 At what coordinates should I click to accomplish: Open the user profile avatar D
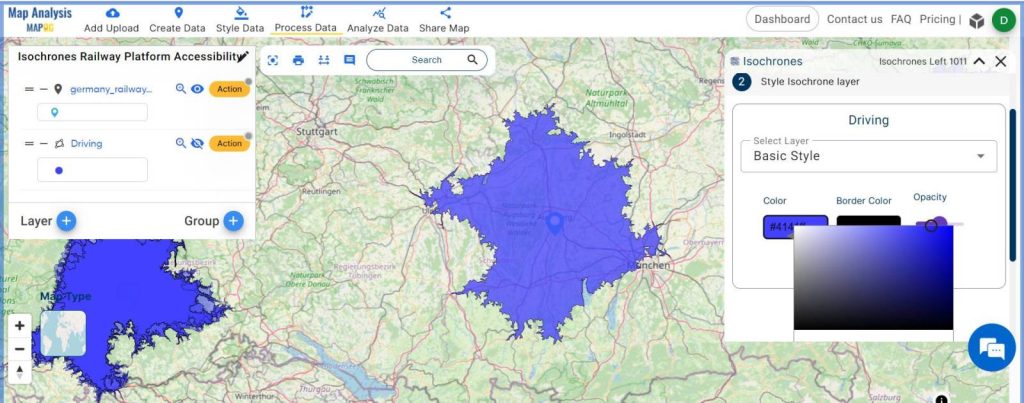[x=1003, y=20]
